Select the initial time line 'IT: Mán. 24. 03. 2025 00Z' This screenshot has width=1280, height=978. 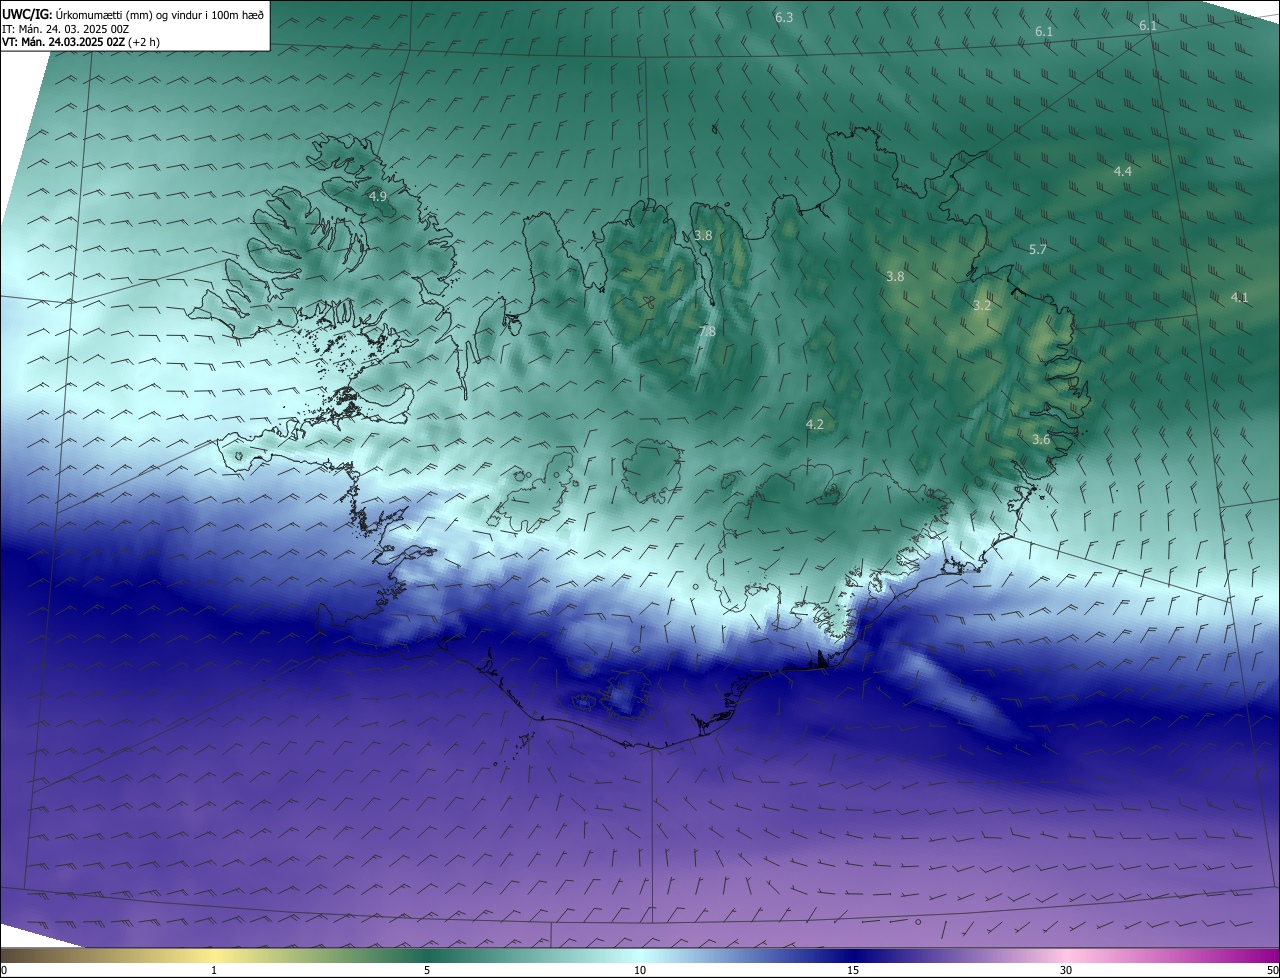[x=66, y=28]
